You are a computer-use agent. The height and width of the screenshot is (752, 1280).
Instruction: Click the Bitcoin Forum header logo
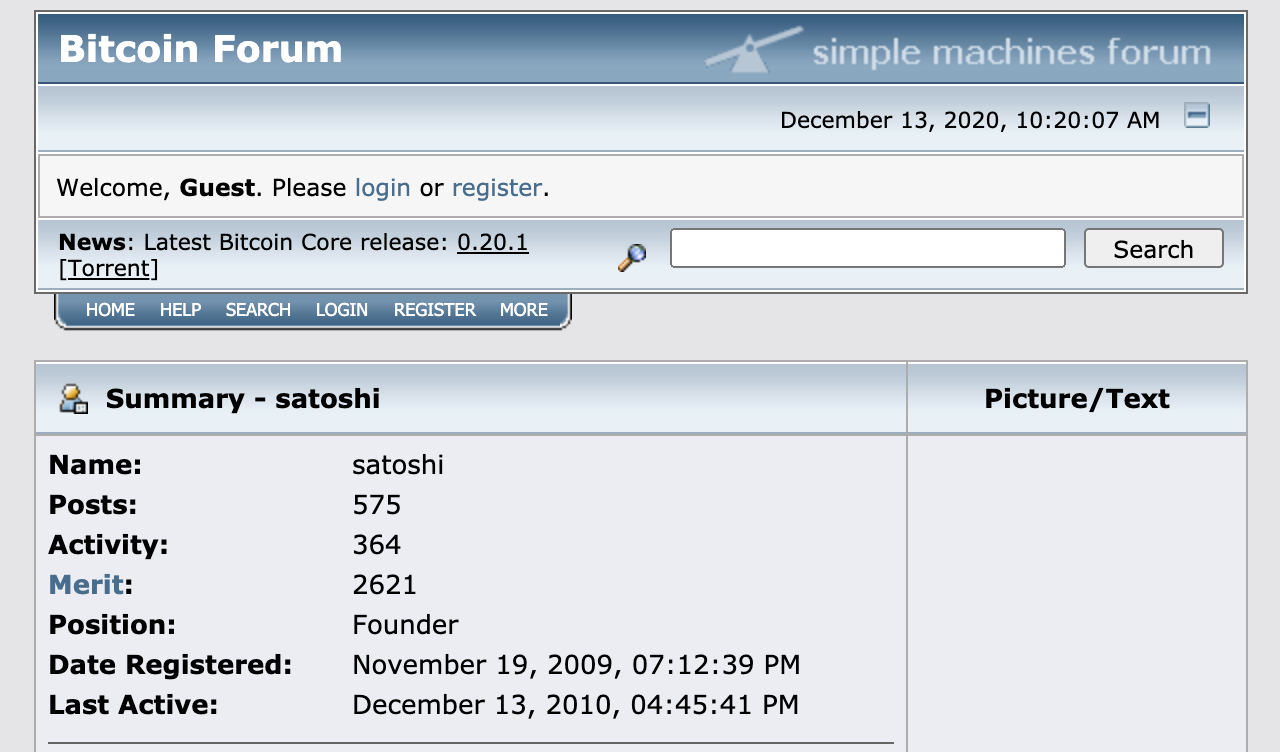pyautogui.click(x=199, y=48)
